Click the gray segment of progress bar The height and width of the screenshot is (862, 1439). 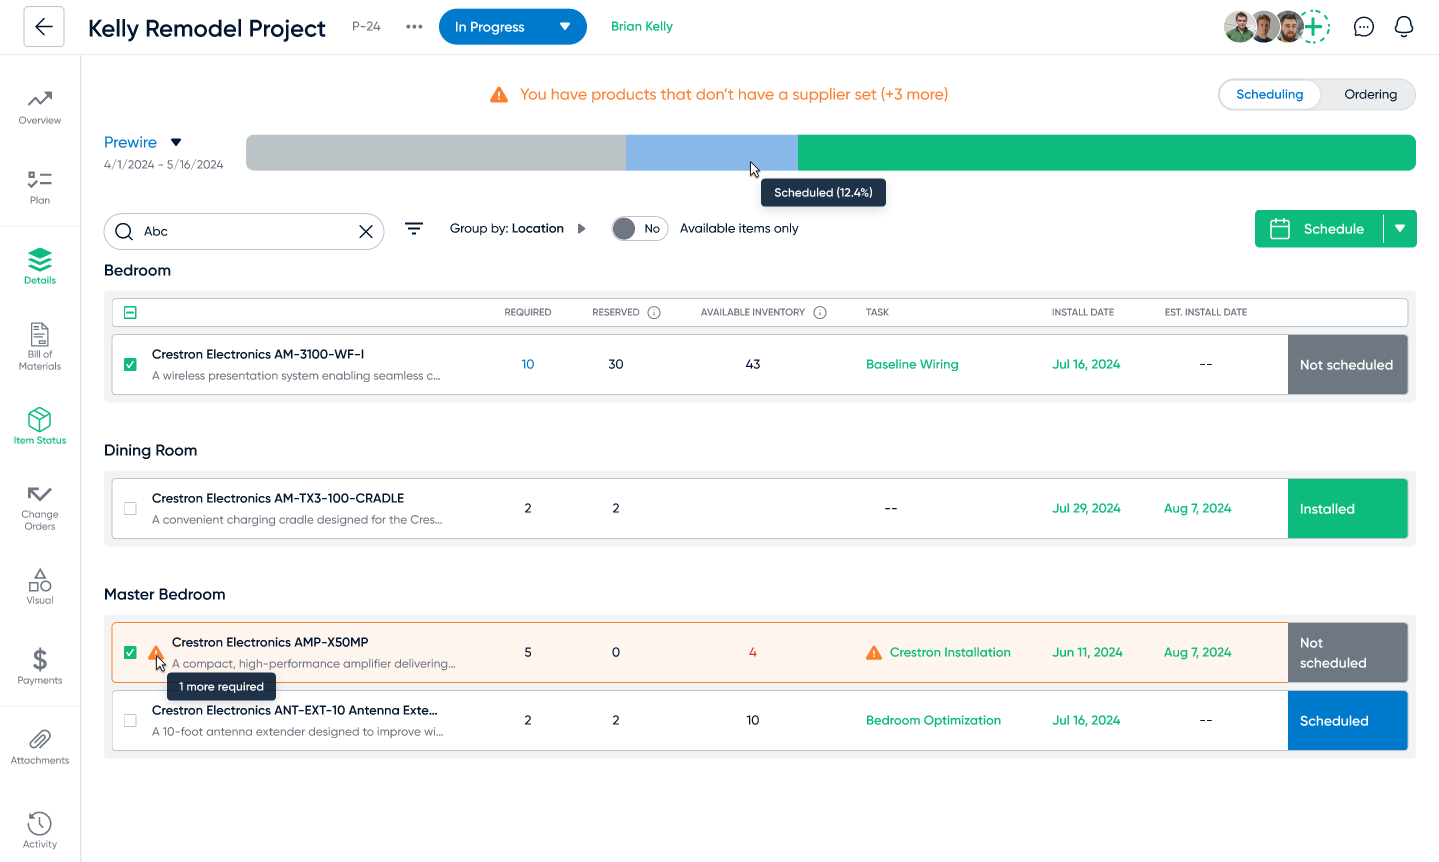coord(436,153)
